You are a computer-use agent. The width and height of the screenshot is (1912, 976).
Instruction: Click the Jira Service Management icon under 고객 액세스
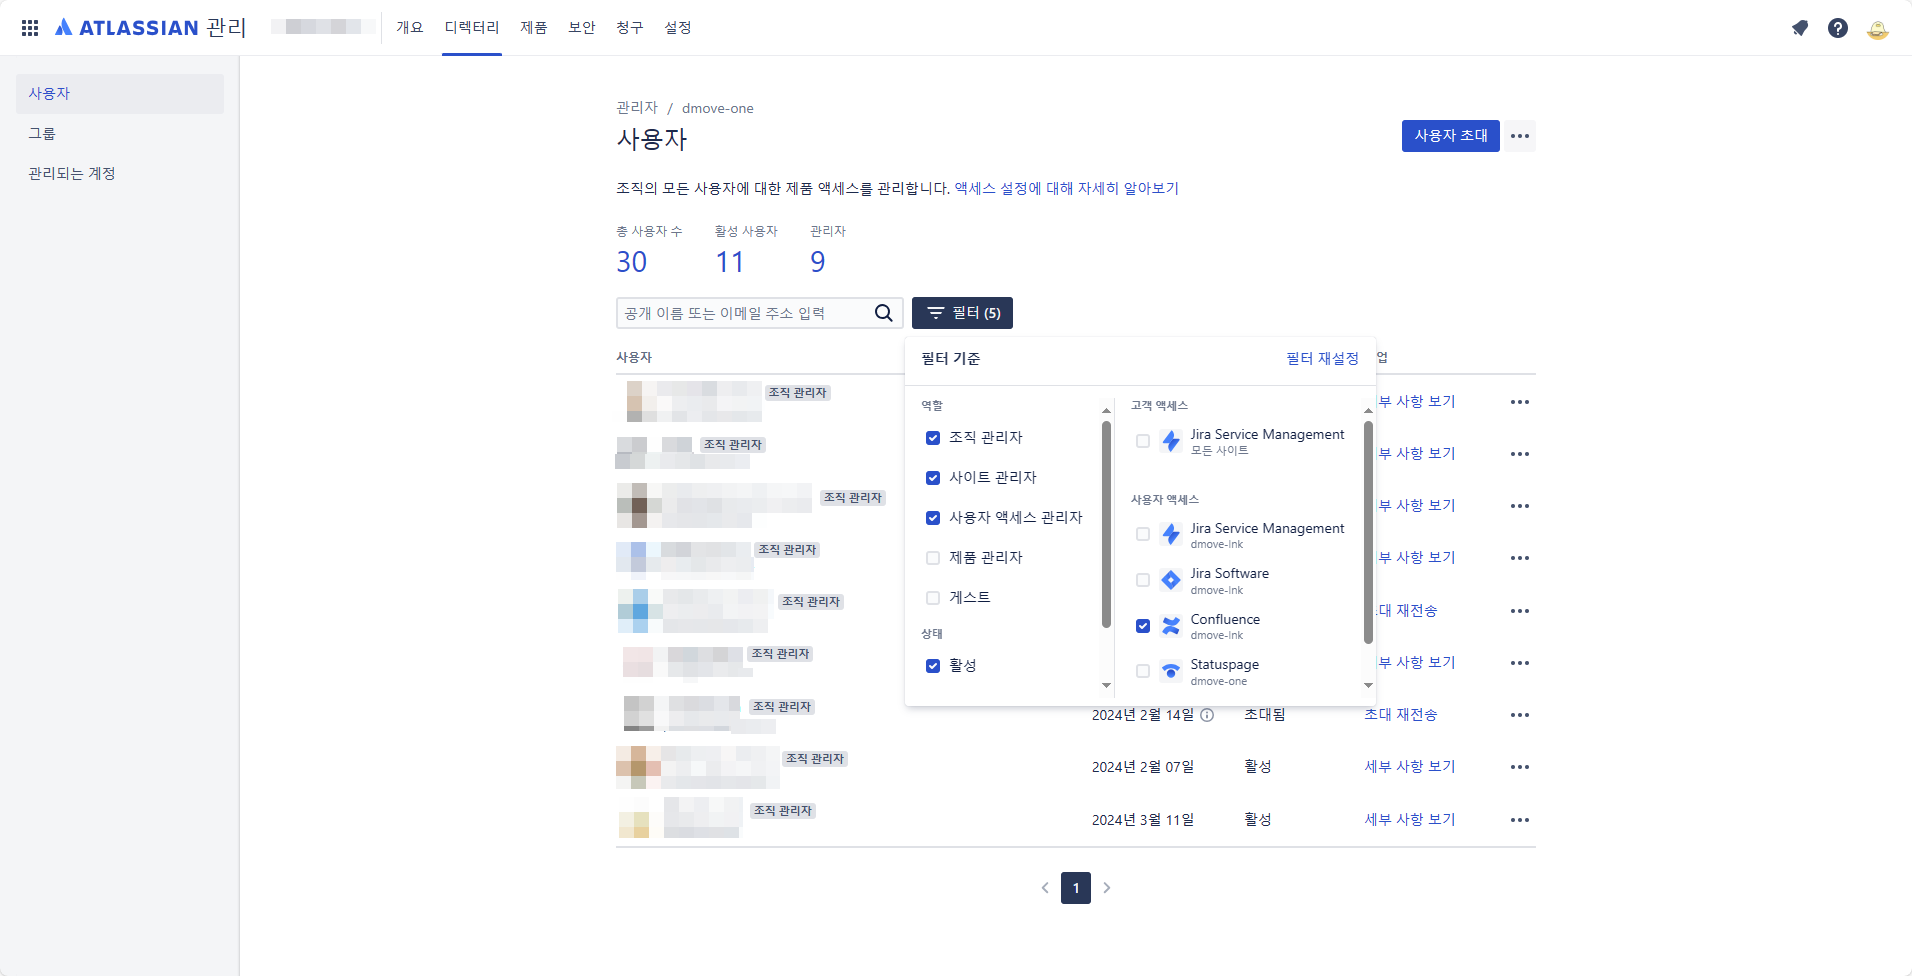point(1171,441)
